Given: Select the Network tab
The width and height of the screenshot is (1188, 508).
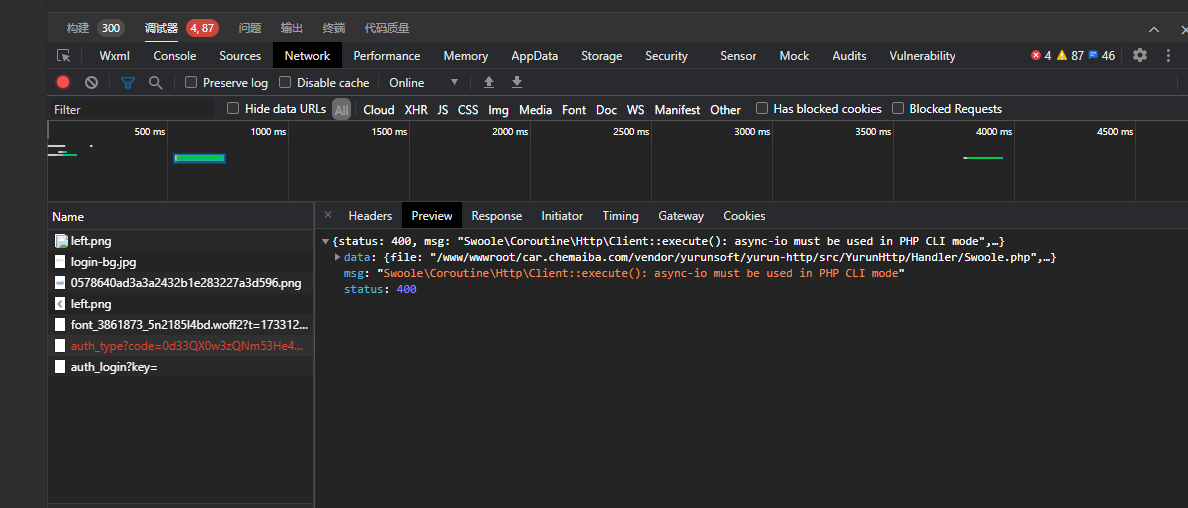Looking at the screenshot, I should (x=307, y=55).
